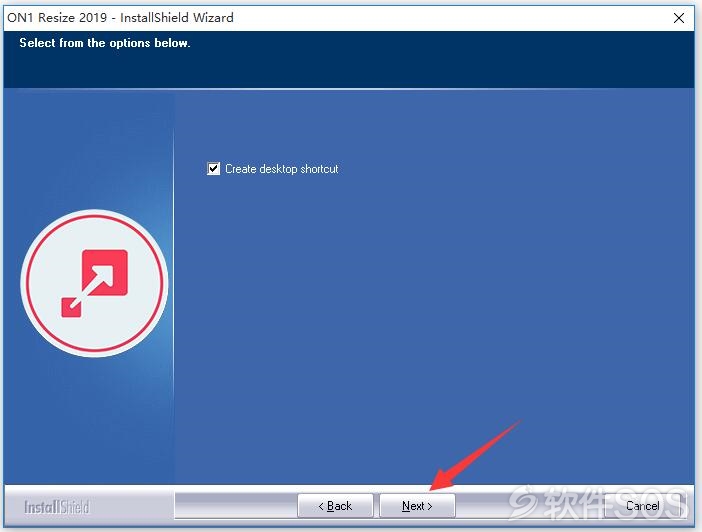
Task: Click the 'Select from the options below.' heading
Action: tap(105, 43)
